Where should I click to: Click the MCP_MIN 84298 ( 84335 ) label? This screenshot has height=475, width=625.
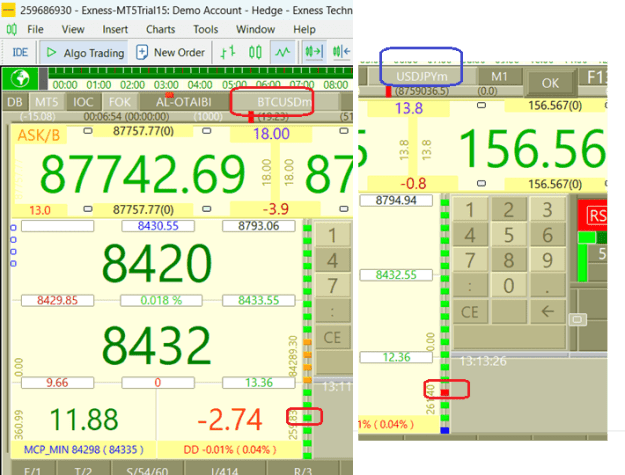84,449
